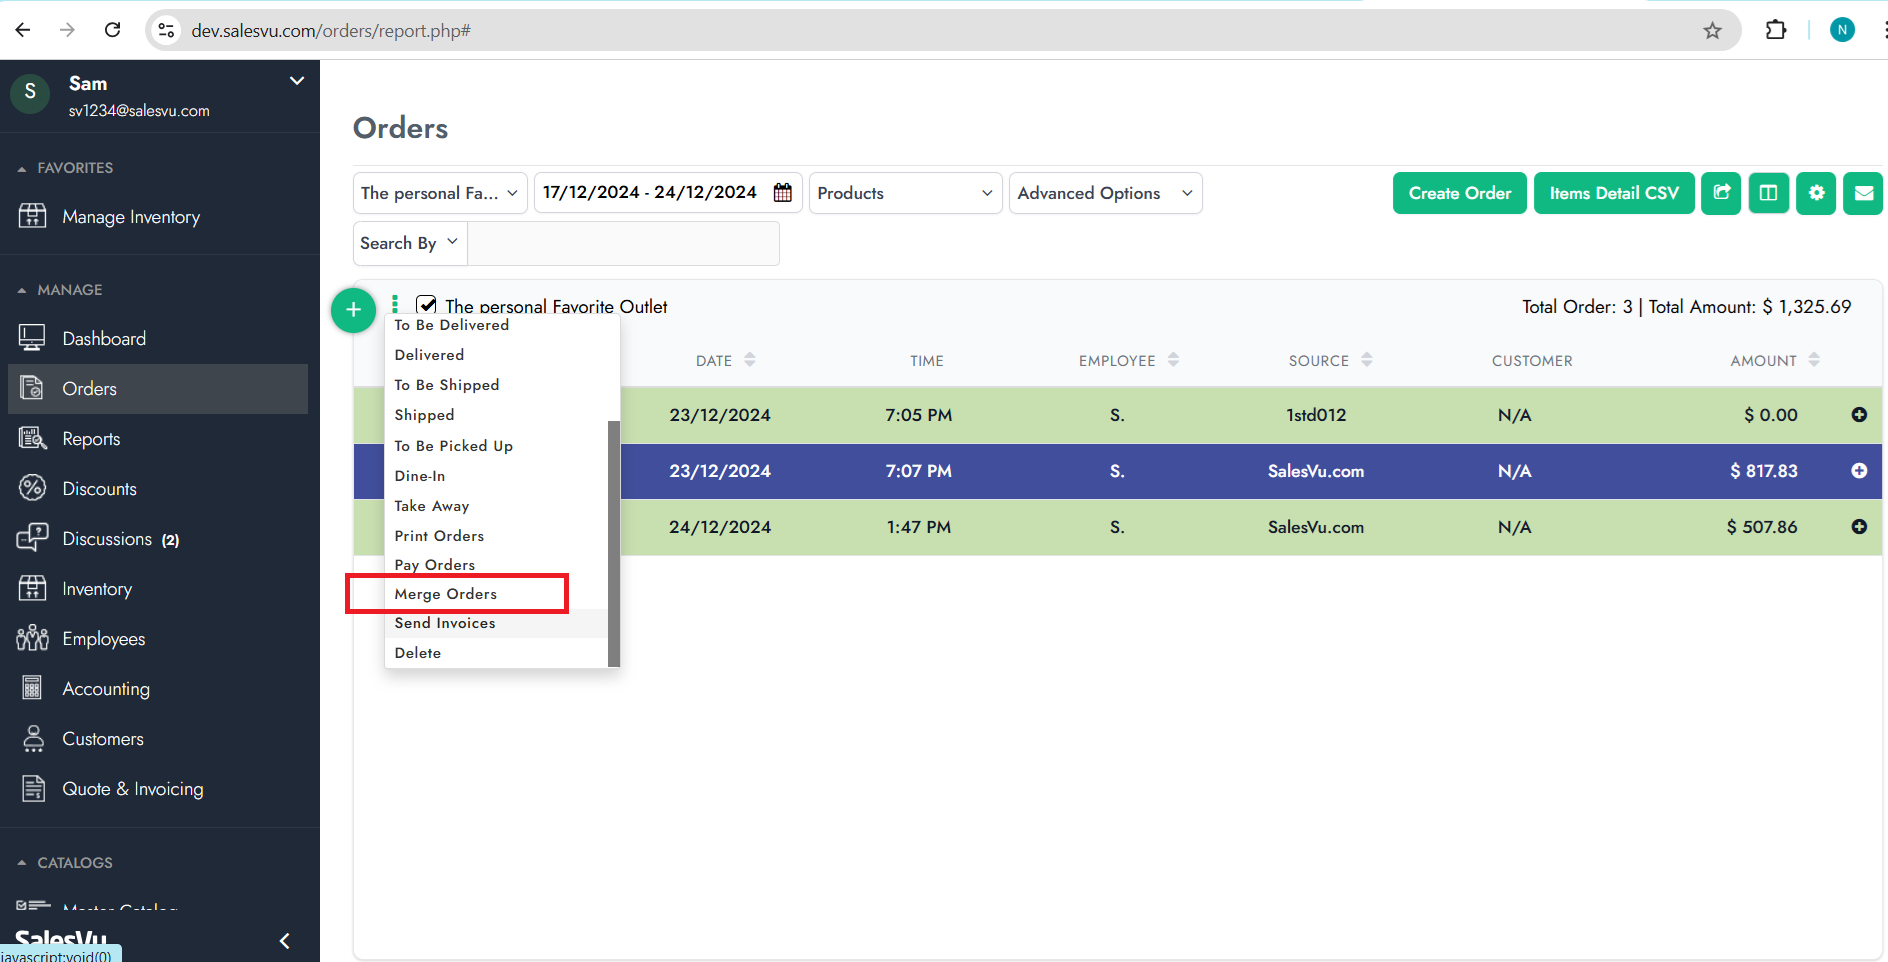Open the date range calendar icon
The height and width of the screenshot is (962, 1888).
783,193
